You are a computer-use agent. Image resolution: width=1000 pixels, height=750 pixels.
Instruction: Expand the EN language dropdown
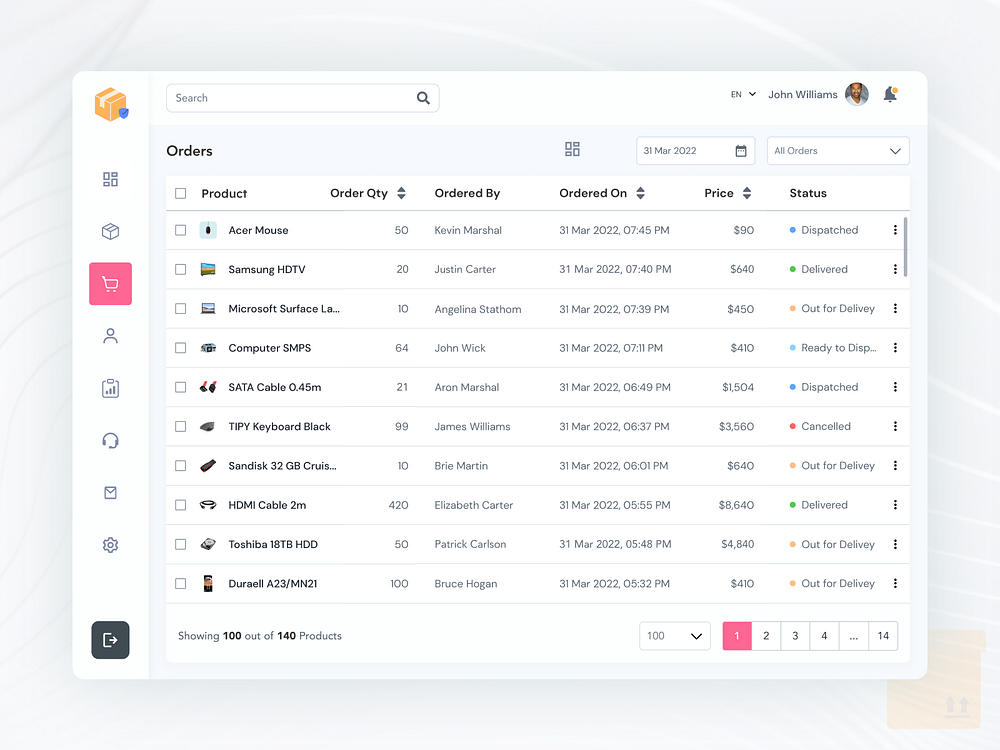742,93
